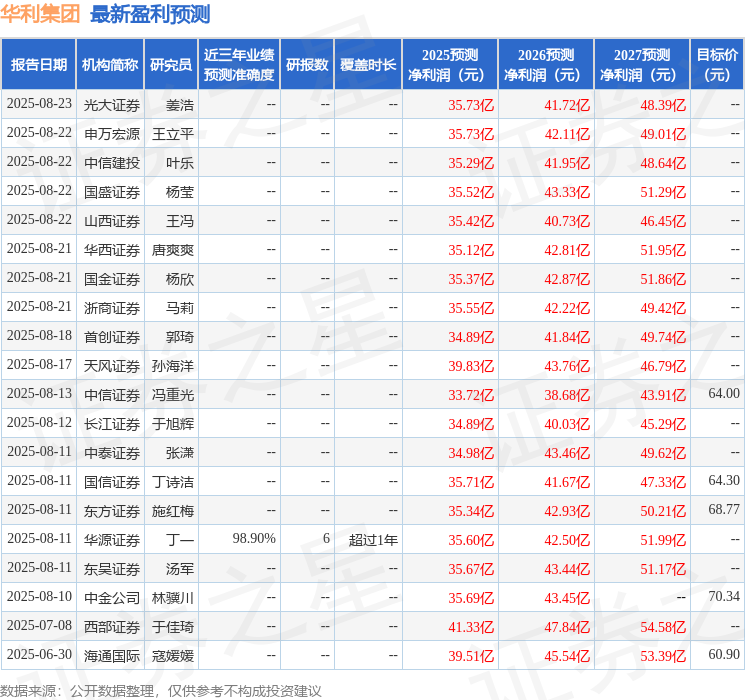The height and width of the screenshot is (700, 745).
Task: Select 西部证券 institution cell
Action: tap(112, 627)
